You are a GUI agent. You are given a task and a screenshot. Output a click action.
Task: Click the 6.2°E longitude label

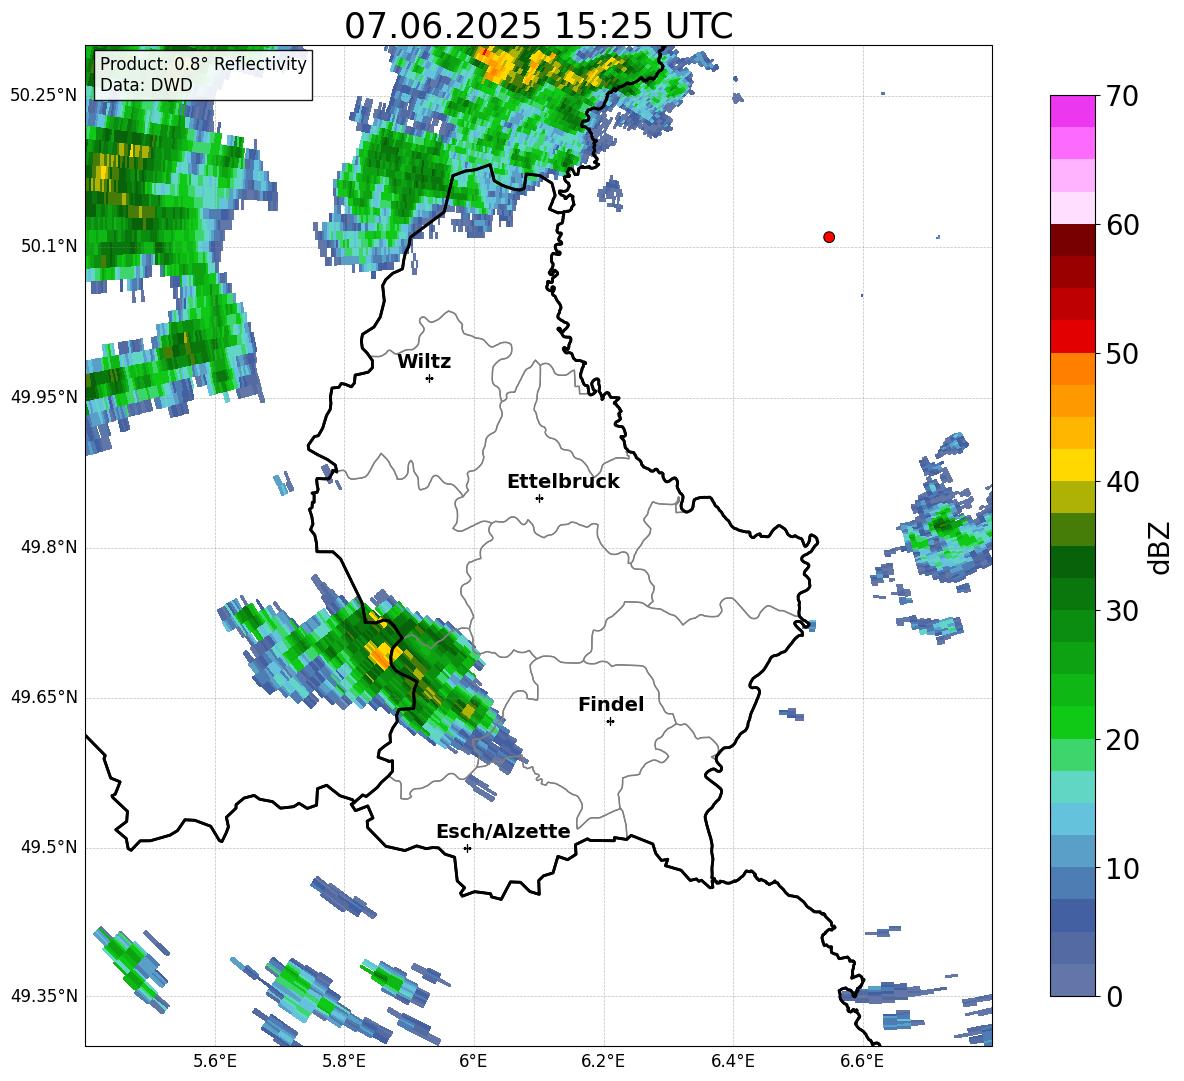(x=603, y=1061)
